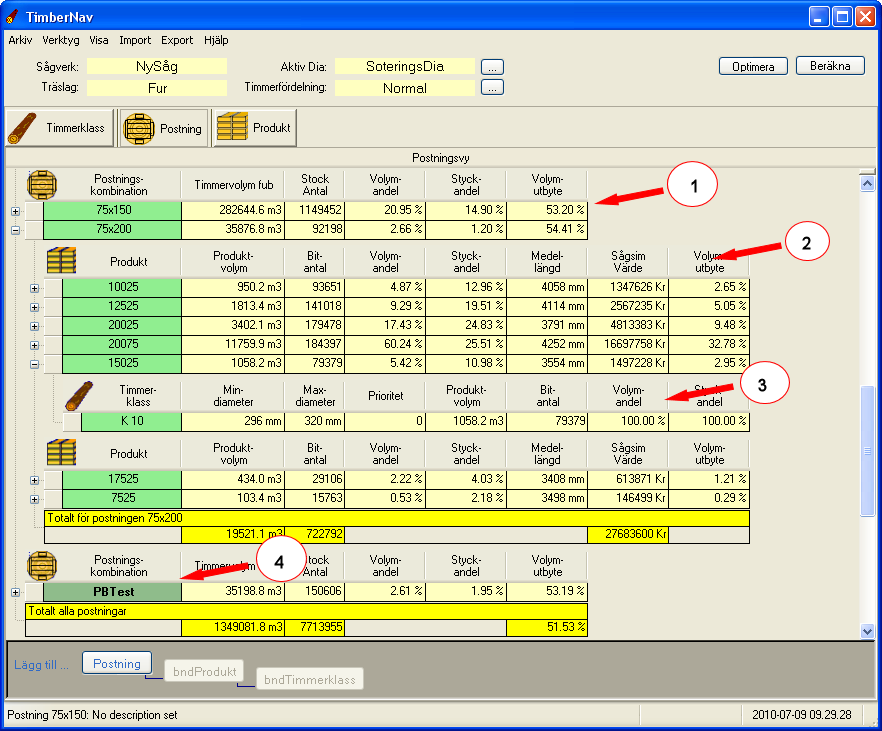Select the K 10 timmerklass cell
This screenshot has width=882, height=731.
132,422
